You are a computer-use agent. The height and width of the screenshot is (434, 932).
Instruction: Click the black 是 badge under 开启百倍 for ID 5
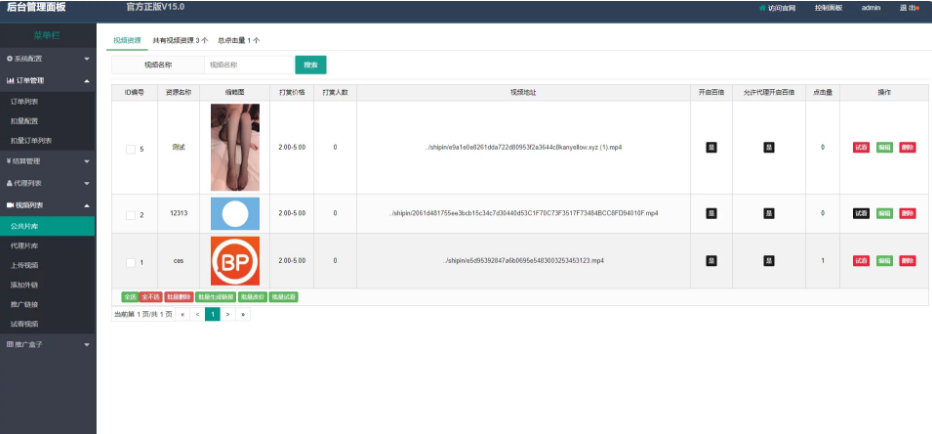click(x=711, y=147)
